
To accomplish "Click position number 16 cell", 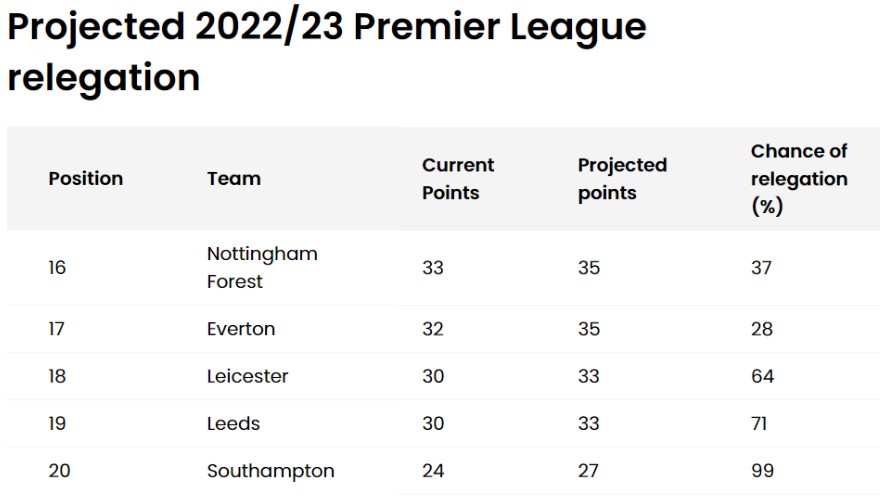I will [57, 268].
